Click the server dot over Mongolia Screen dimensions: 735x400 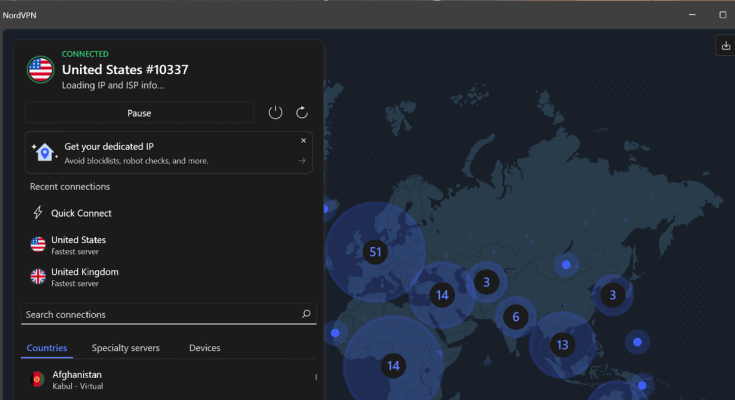tap(566, 265)
